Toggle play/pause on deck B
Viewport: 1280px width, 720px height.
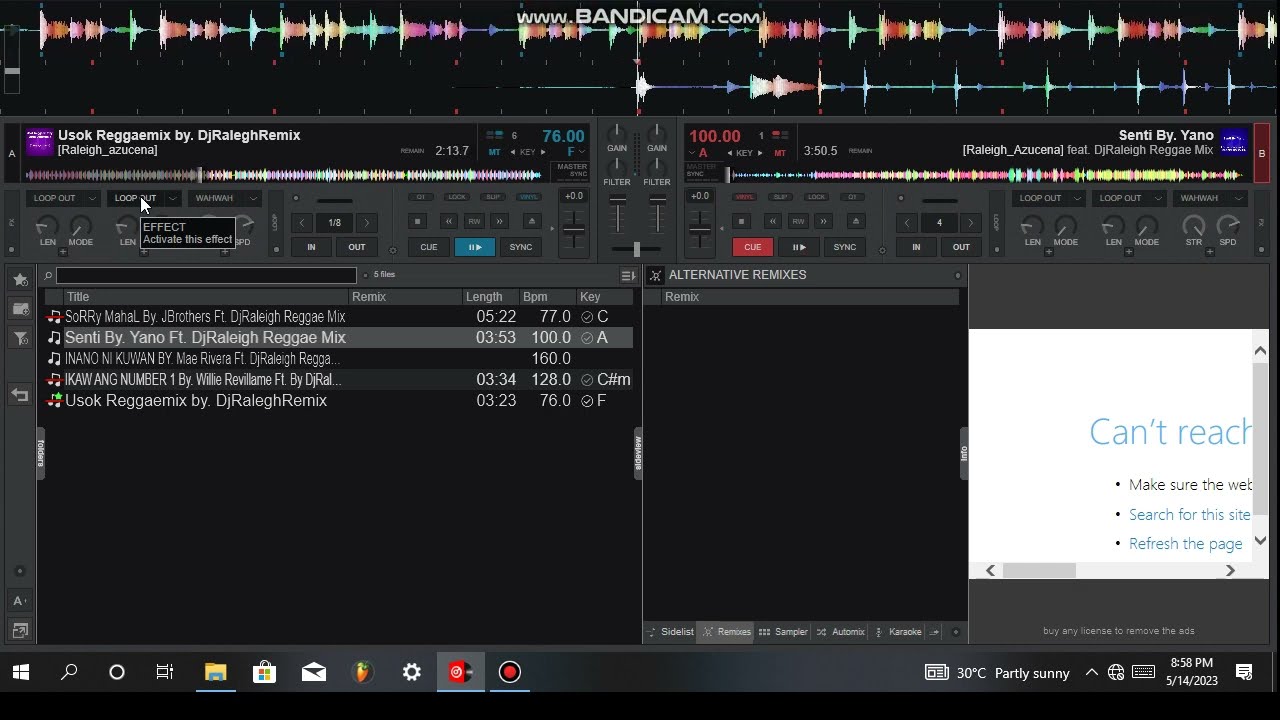click(x=799, y=247)
